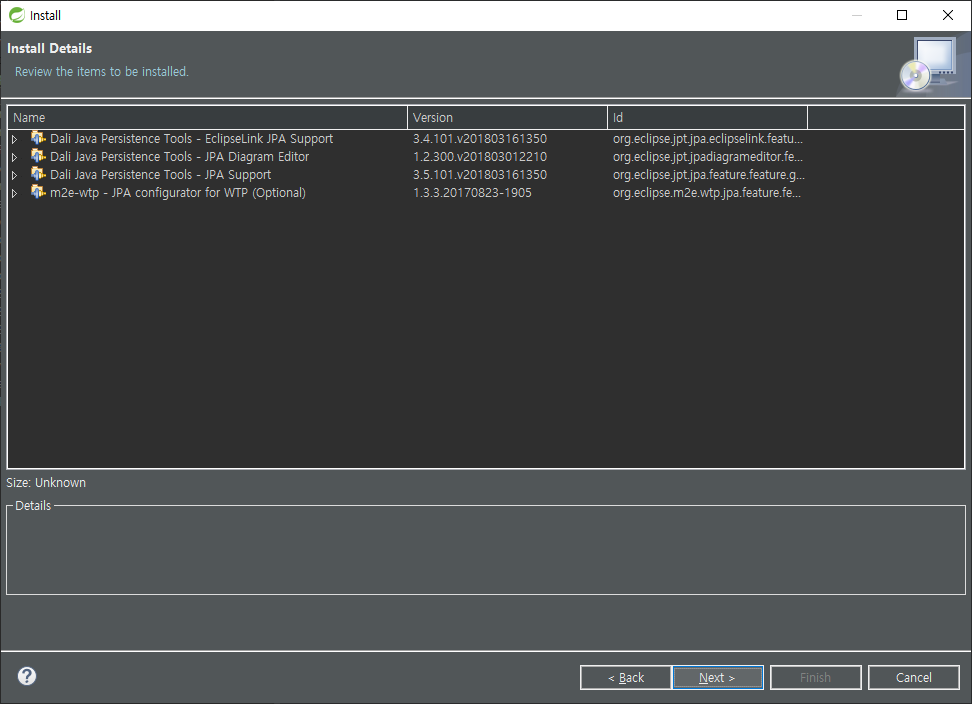Image resolution: width=972 pixels, height=704 pixels.
Task: Click the JPA Diagram Editor feature icon
Action: (x=38, y=156)
